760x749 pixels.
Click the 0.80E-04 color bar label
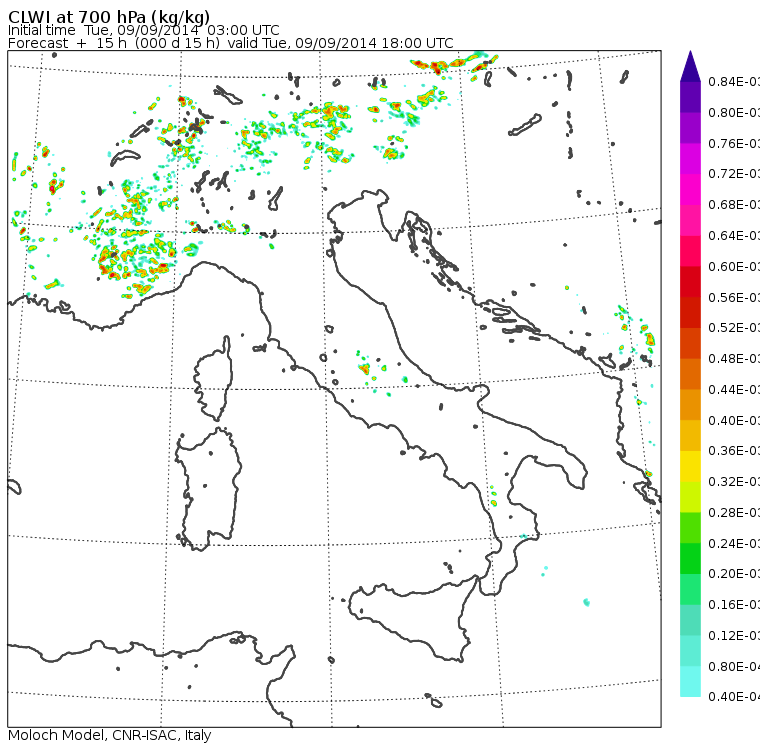pyautogui.click(x=734, y=667)
